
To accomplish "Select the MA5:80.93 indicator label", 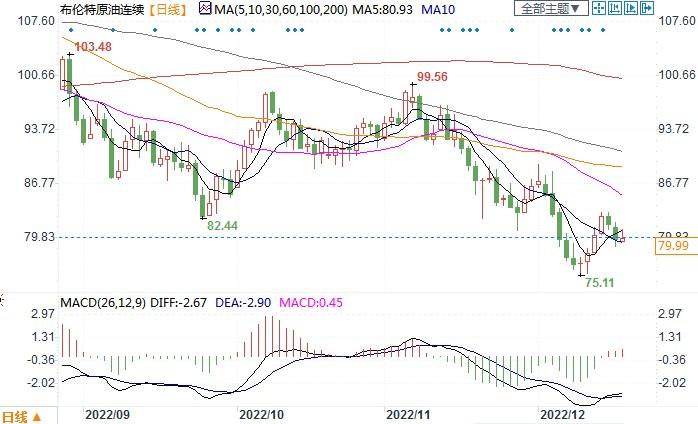I will pyautogui.click(x=385, y=9).
